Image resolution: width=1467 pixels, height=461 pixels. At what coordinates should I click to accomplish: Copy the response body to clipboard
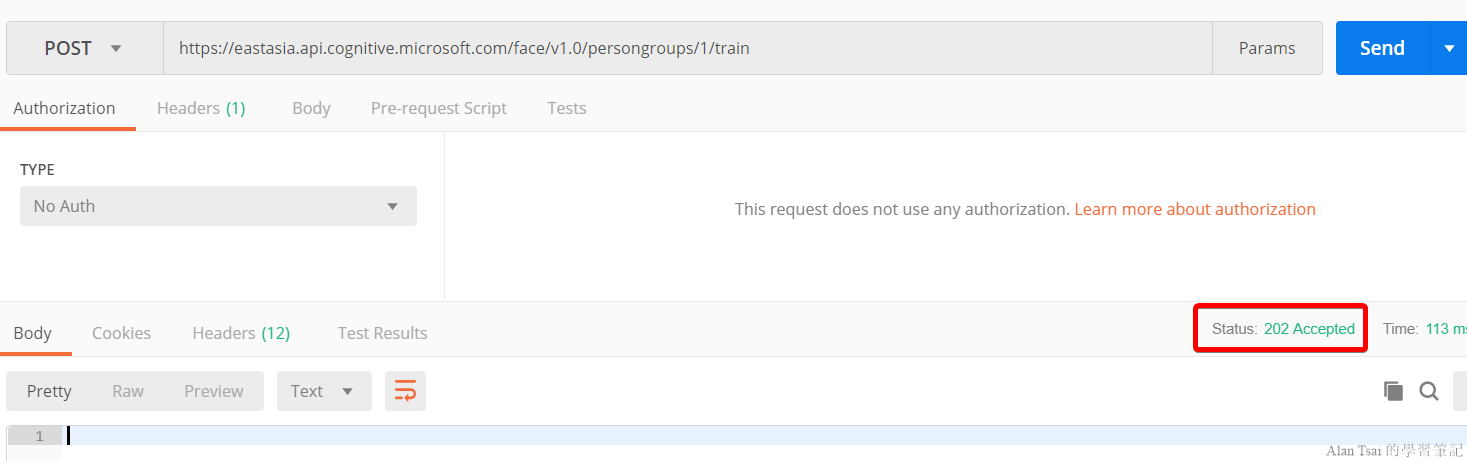[x=1393, y=391]
